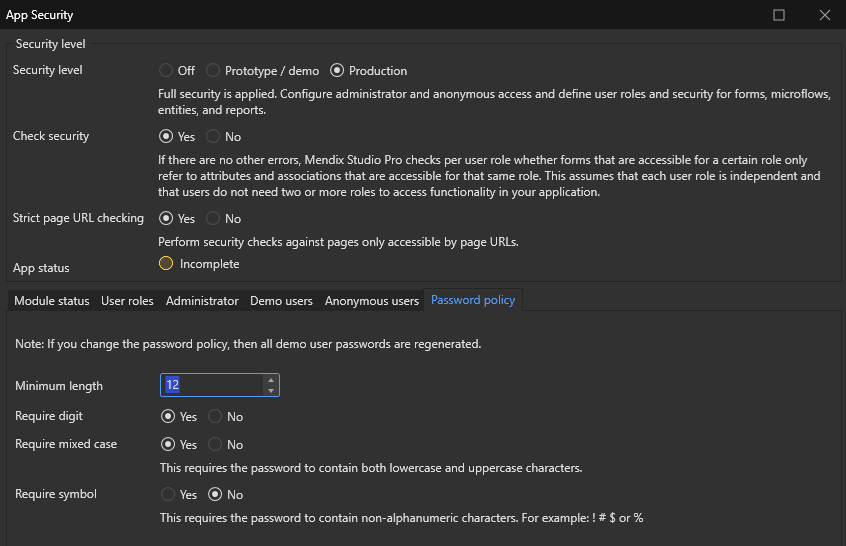Screen dimensions: 846x546
Task: Enable Require symbol with Yes
Action: [167, 495]
